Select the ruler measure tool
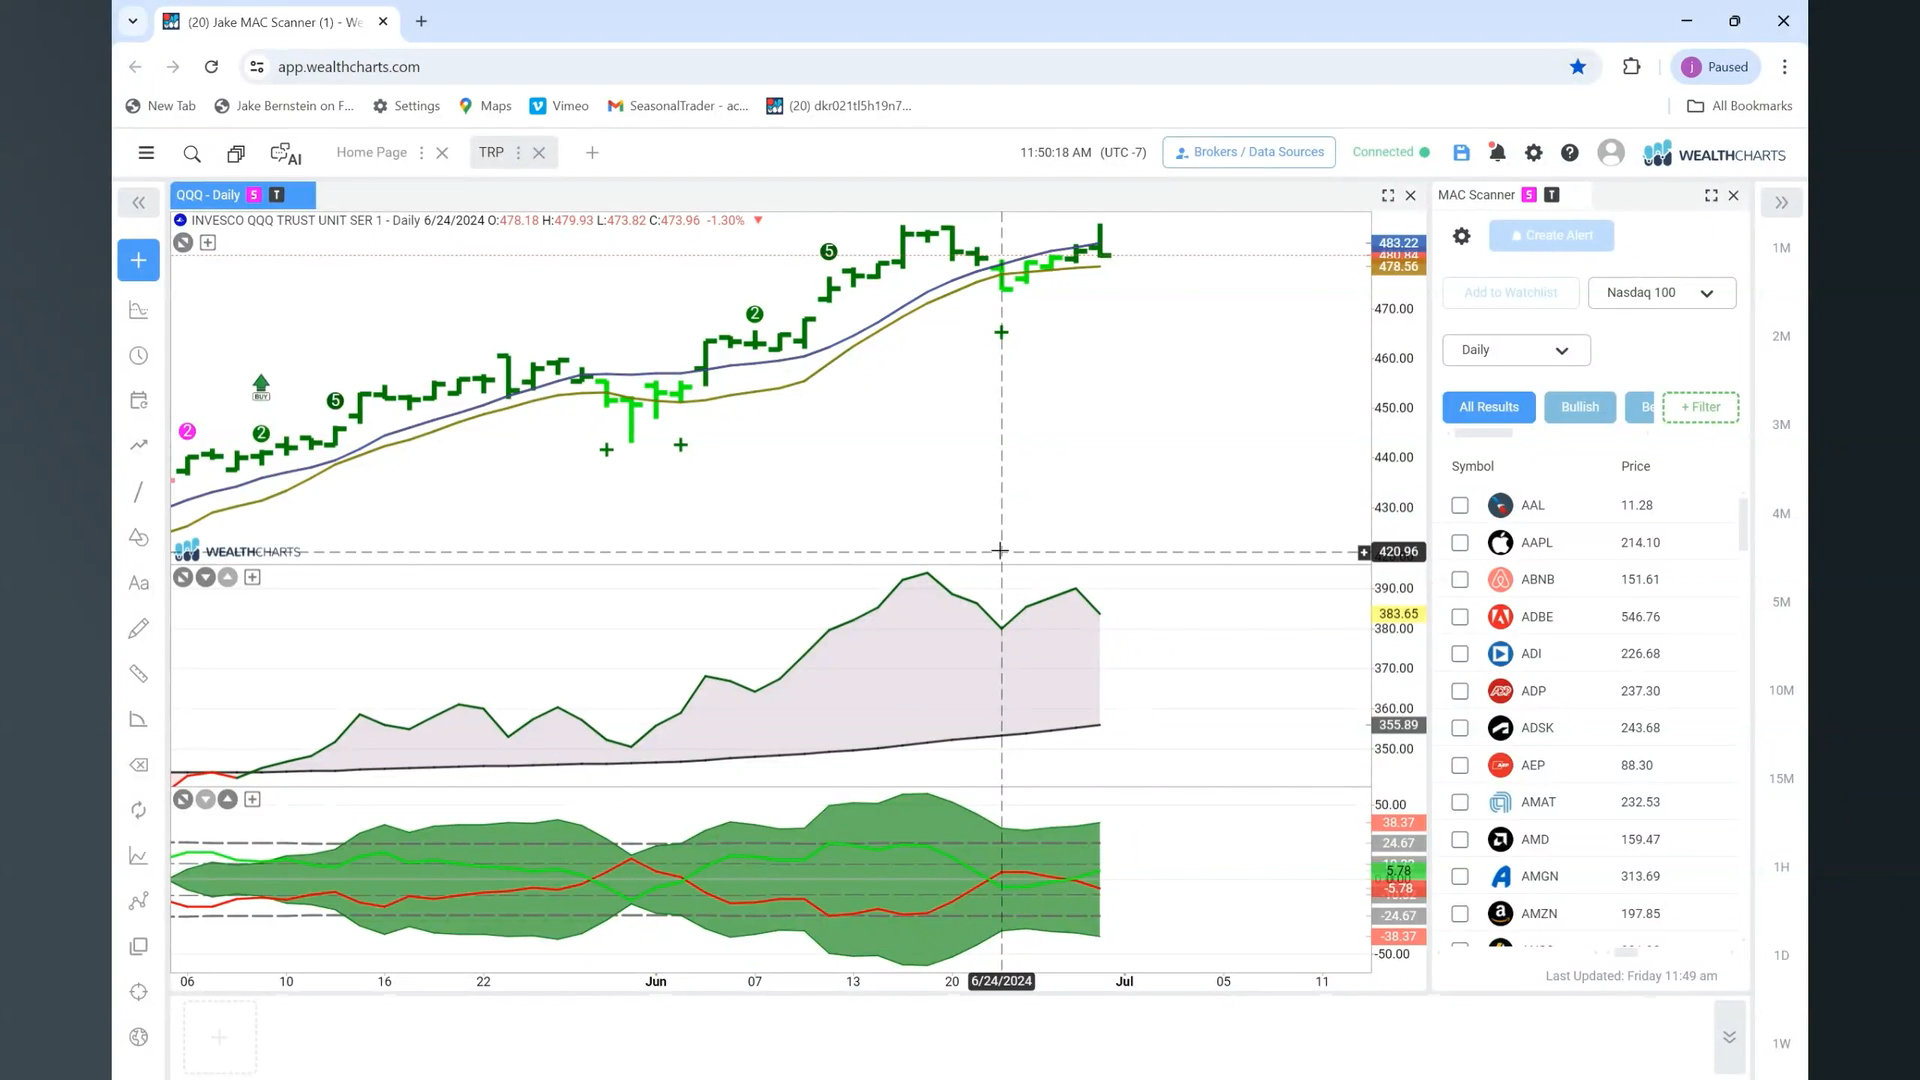This screenshot has width=1920, height=1080. coord(139,674)
